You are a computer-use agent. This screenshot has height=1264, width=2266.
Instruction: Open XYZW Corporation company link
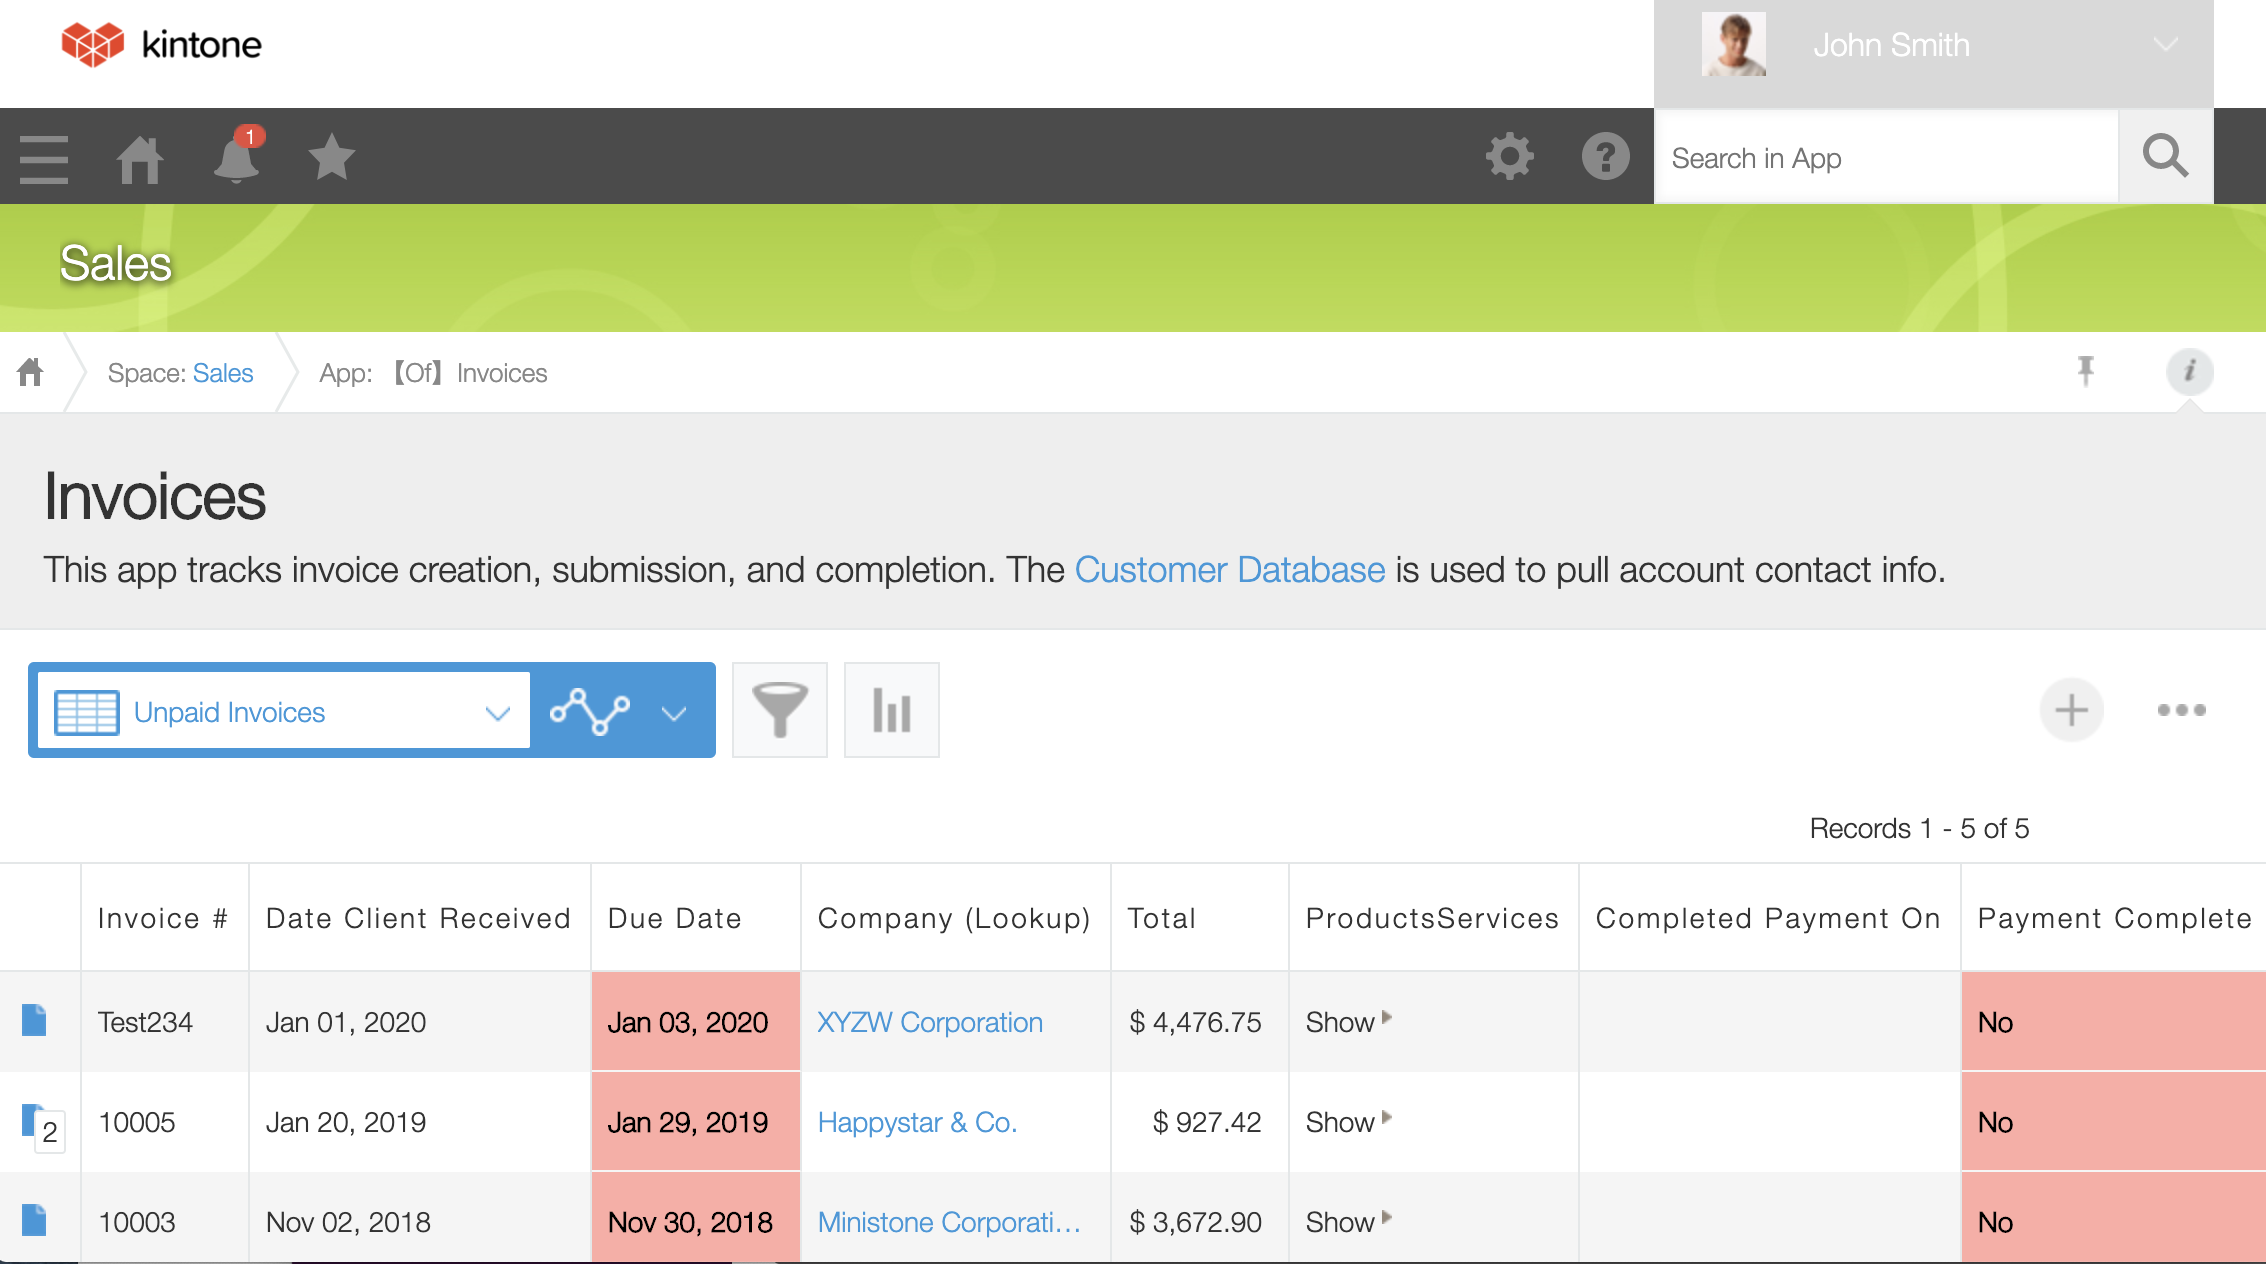(x=929, y=1022)
